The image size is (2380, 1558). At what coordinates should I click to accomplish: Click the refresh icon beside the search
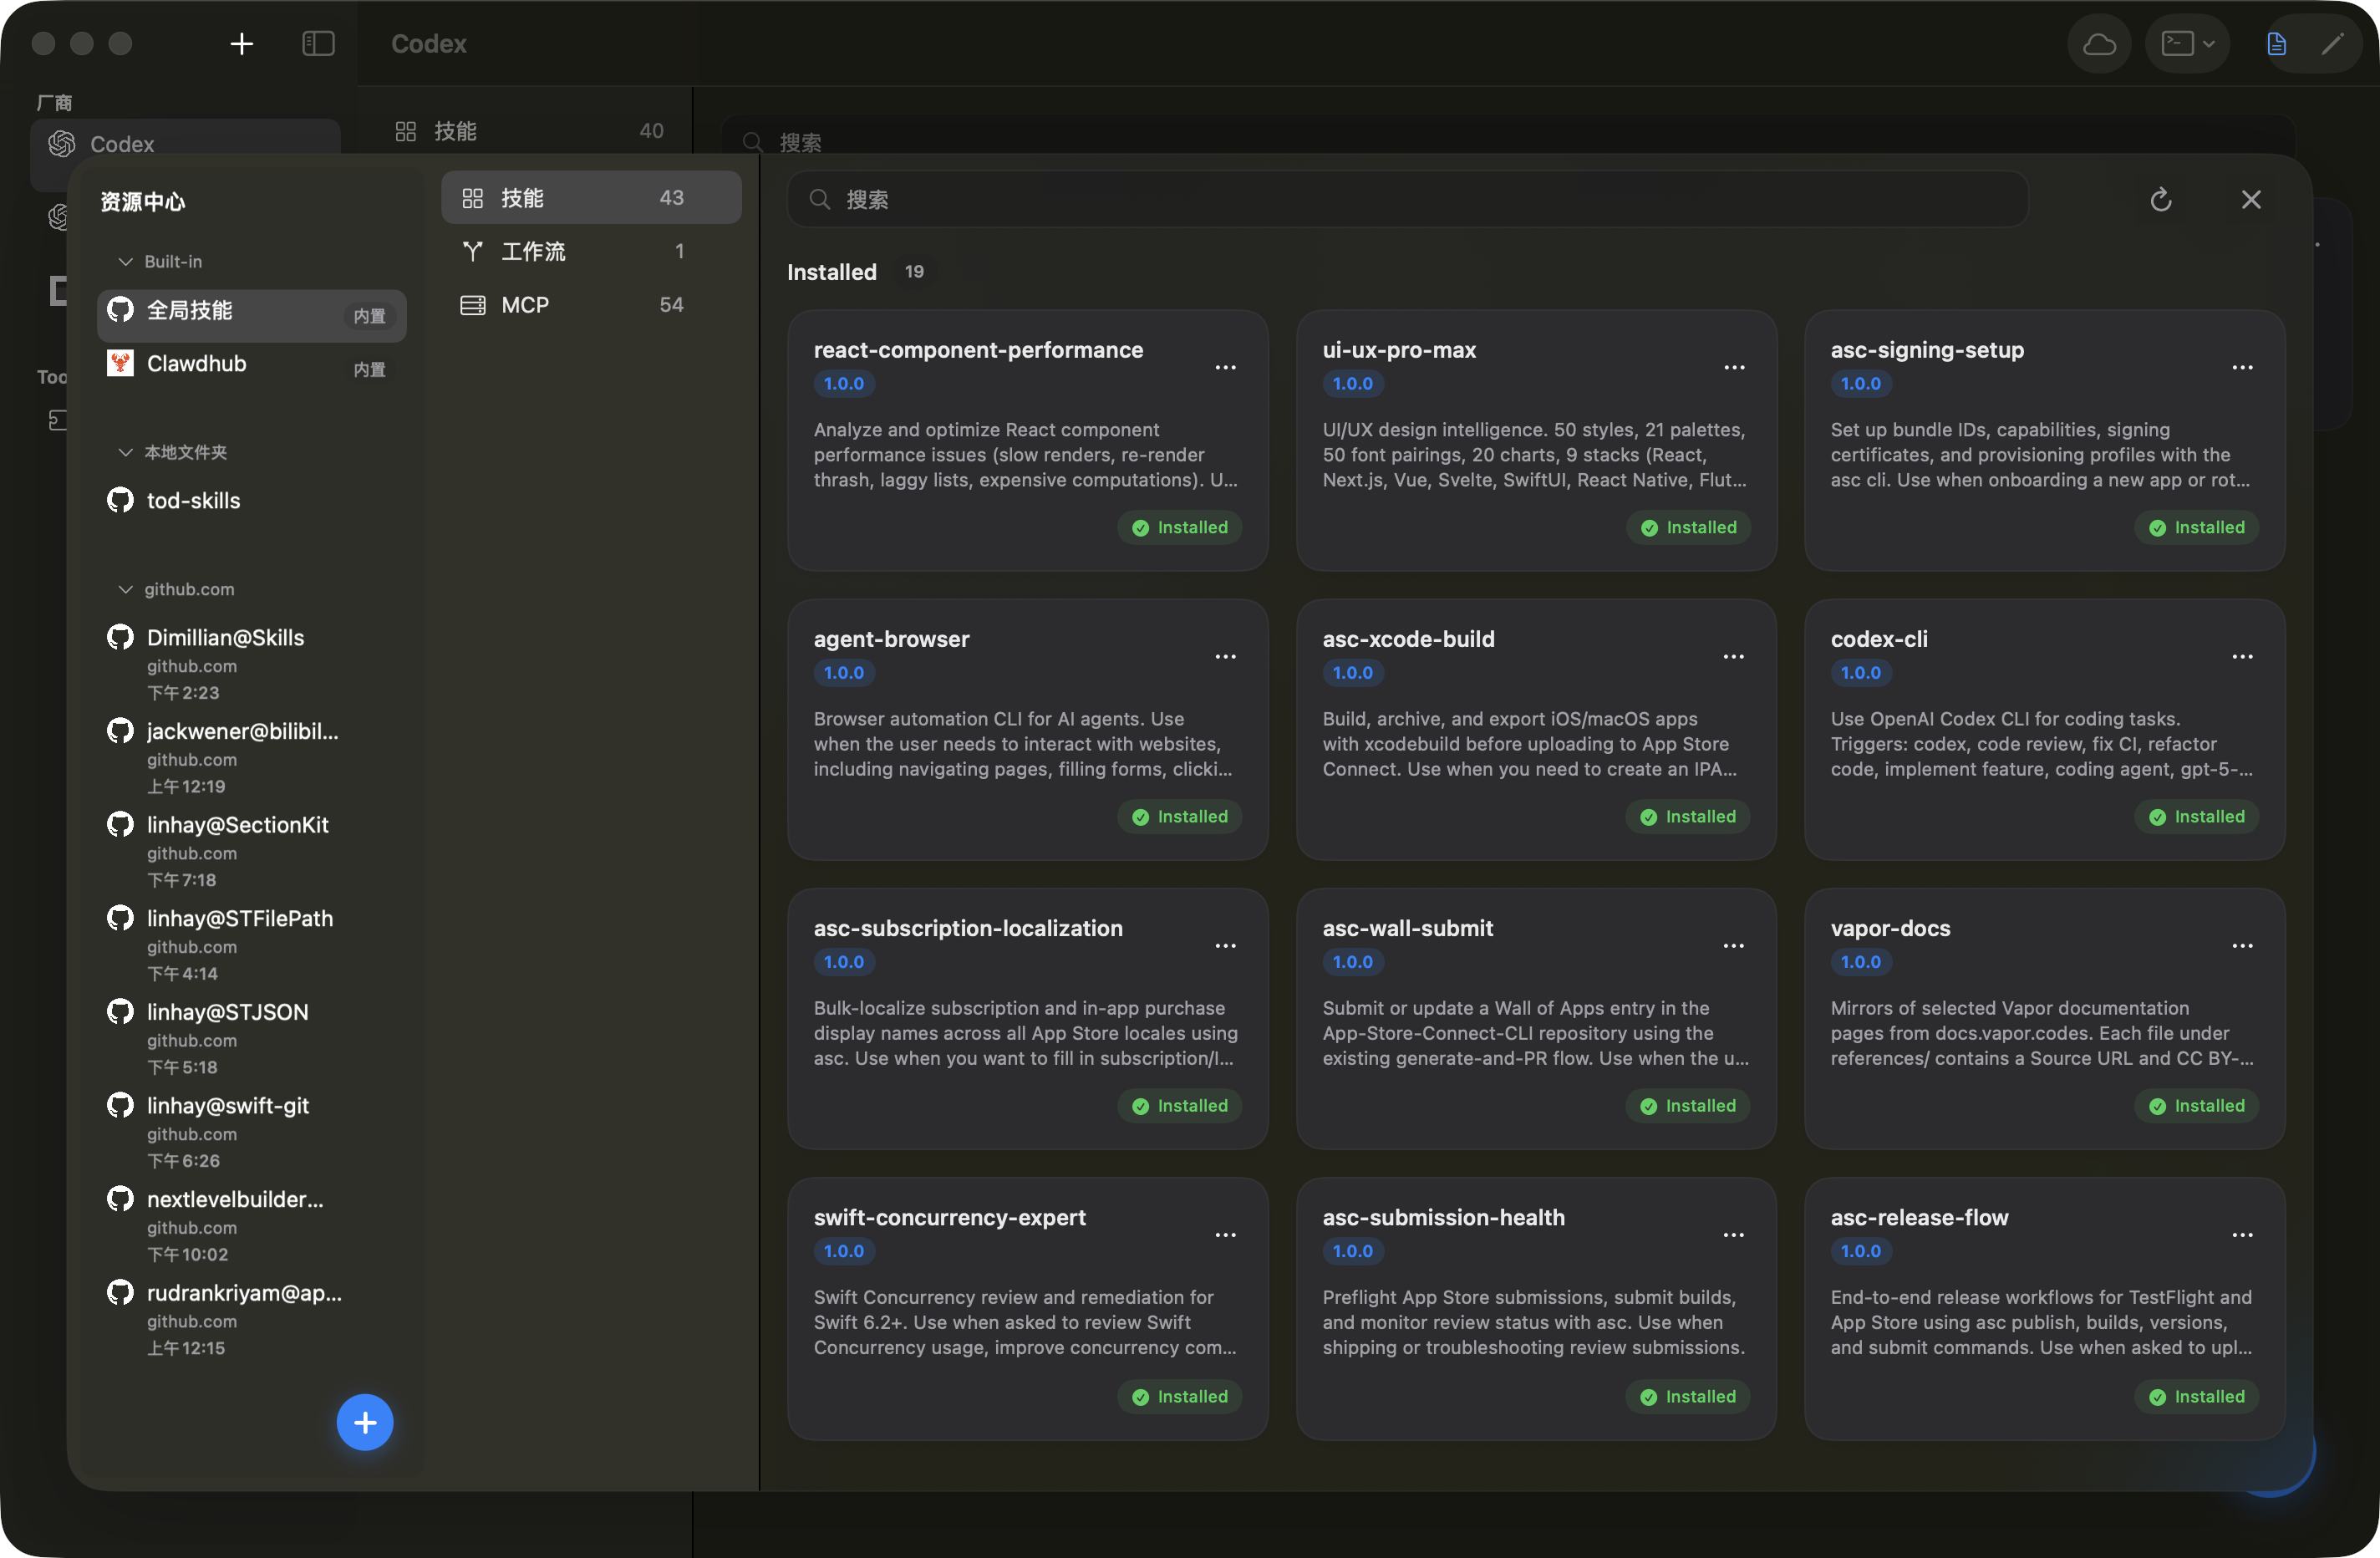point(2160,200)
